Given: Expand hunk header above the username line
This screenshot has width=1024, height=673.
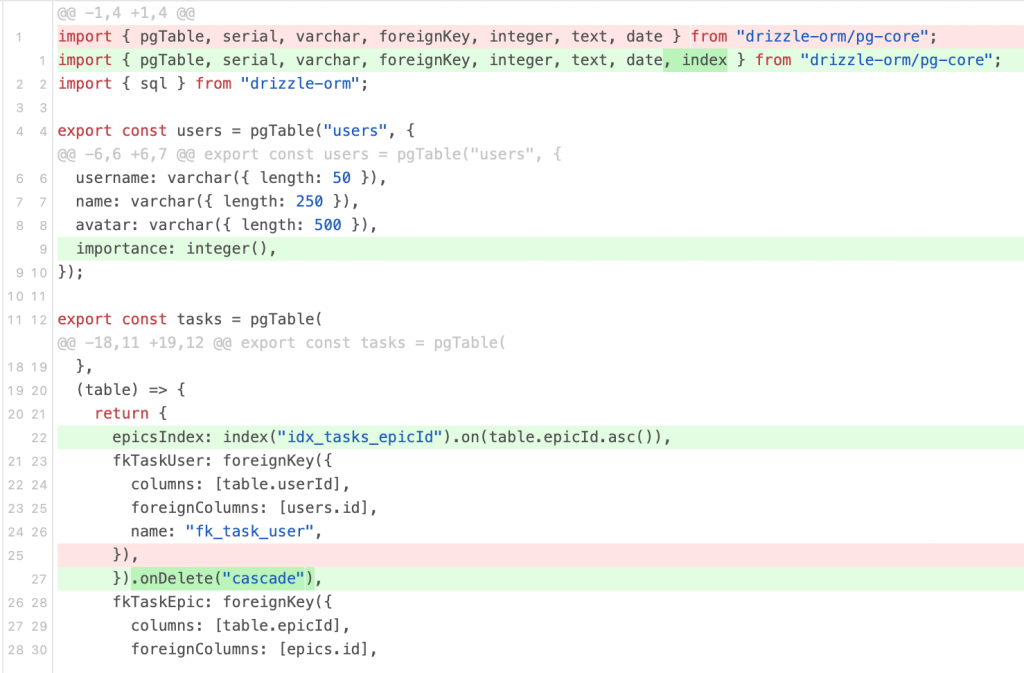Looking at the screenshot, I should 310,154.
